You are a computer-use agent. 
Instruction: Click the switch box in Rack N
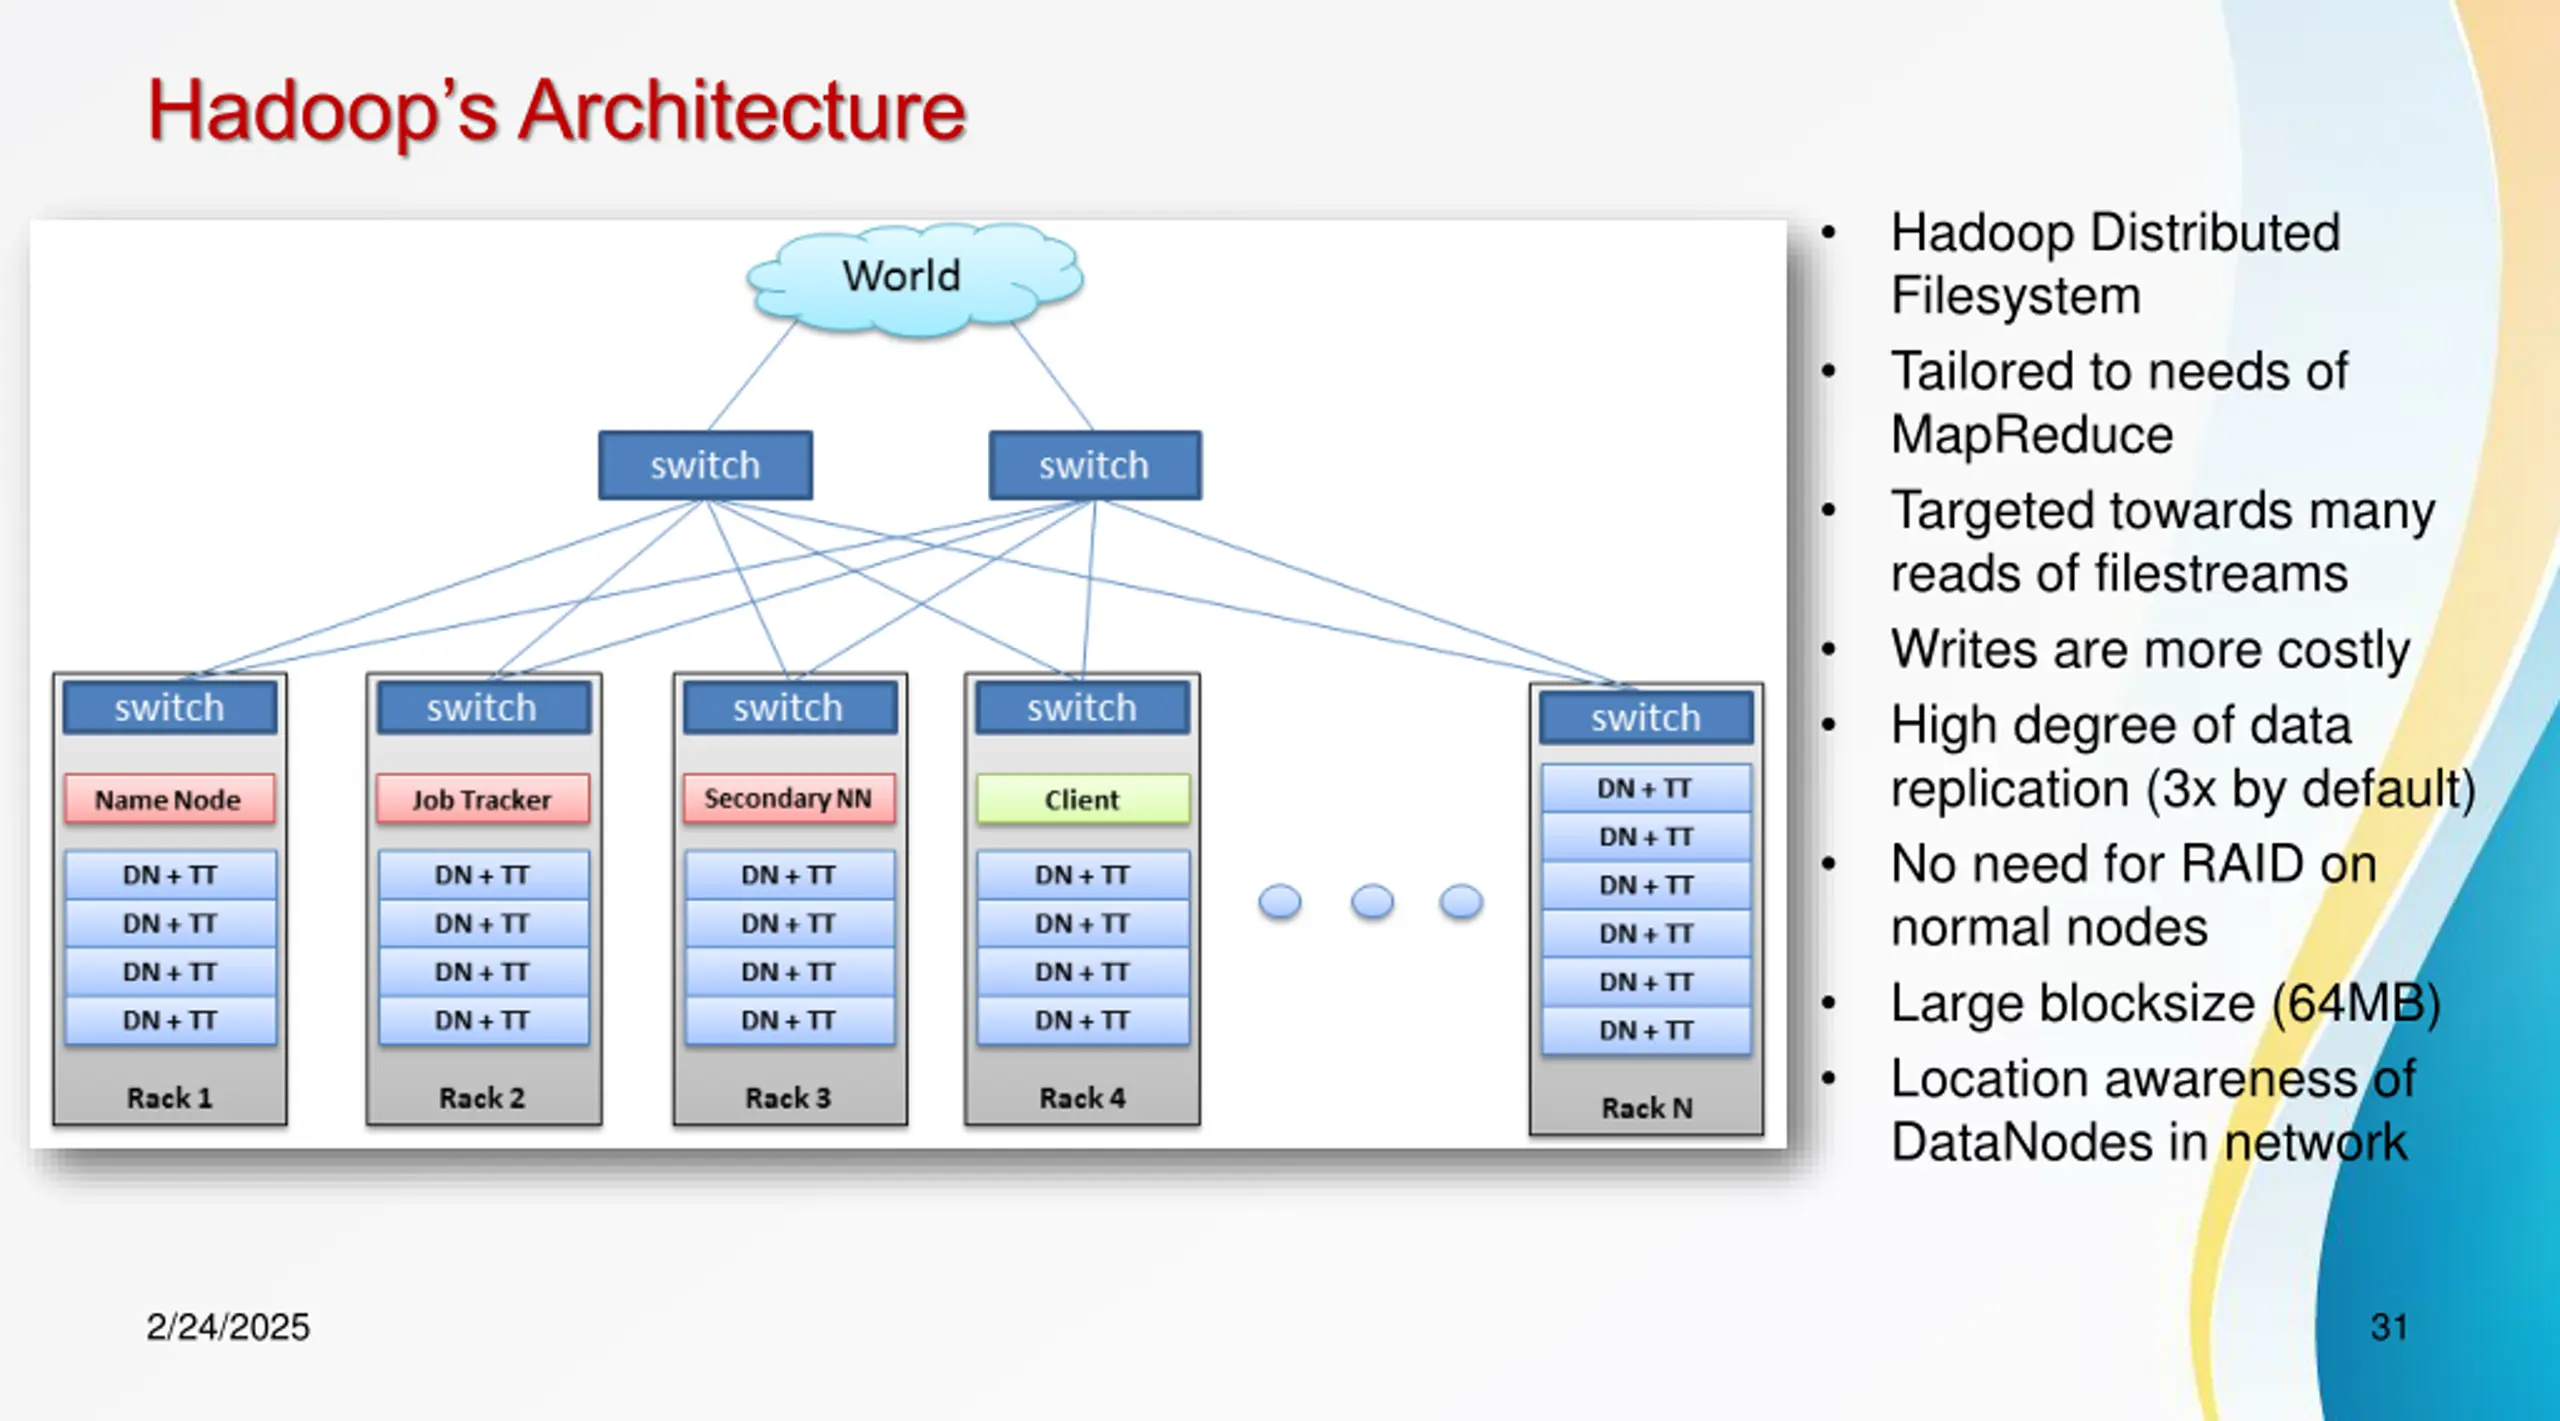point(1646,717)
